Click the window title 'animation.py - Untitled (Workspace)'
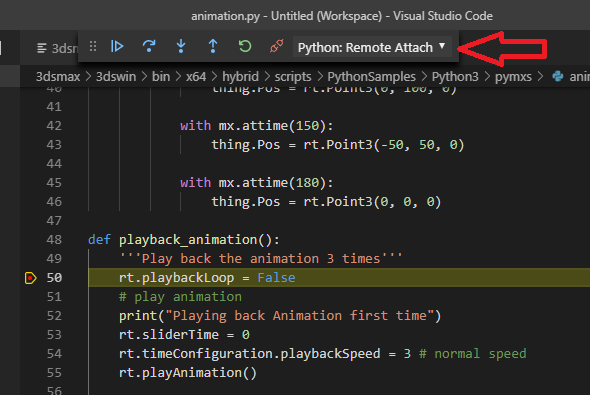Viewport: 590px width, 395px height. click(x=287, y=16)
